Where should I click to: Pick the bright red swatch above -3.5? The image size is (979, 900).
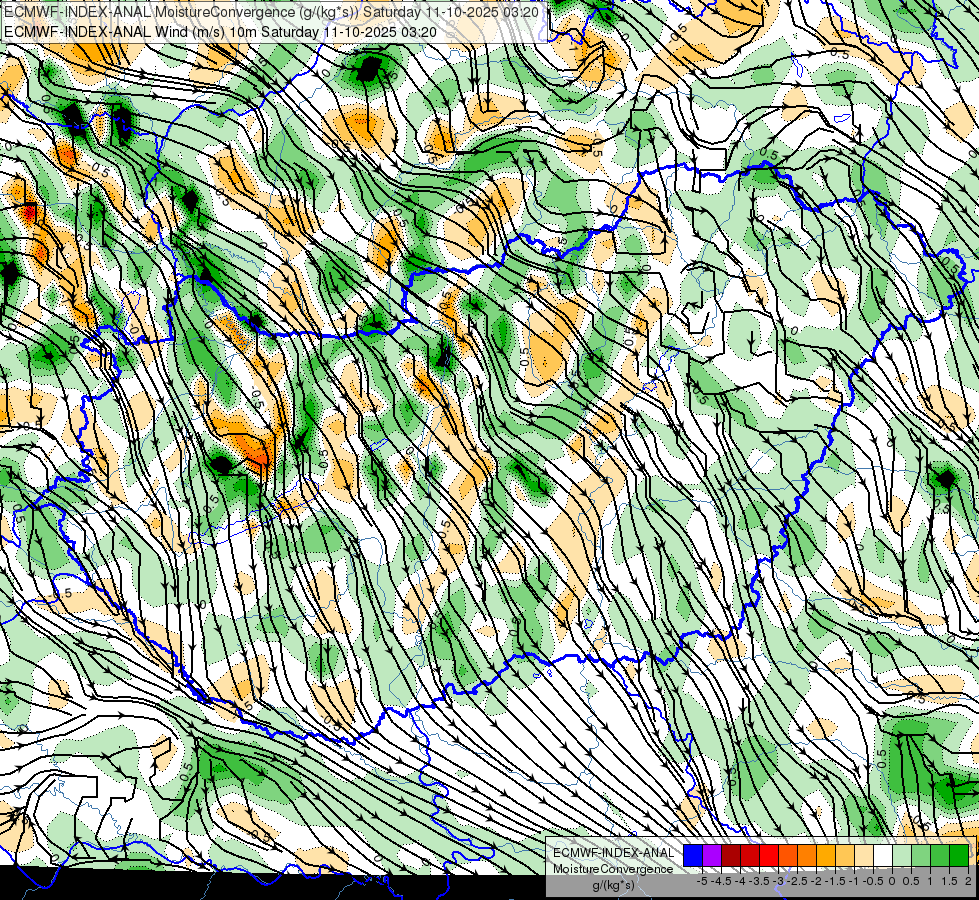click(x=769, y=855)
